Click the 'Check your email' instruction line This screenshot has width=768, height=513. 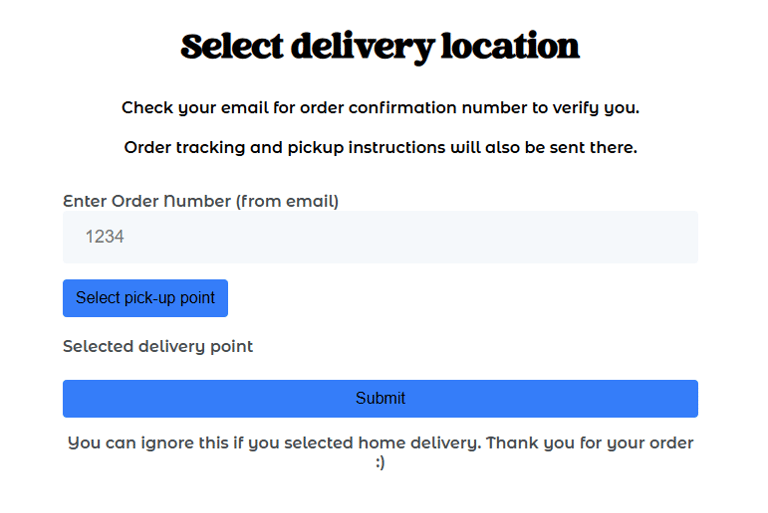click(381, 108)
